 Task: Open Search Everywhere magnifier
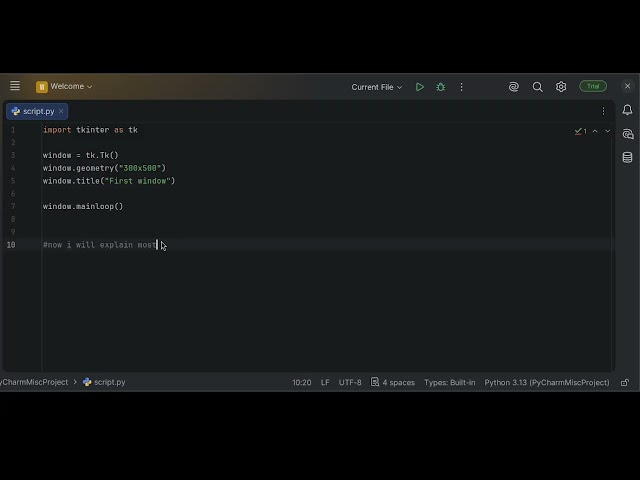[538, 87]
